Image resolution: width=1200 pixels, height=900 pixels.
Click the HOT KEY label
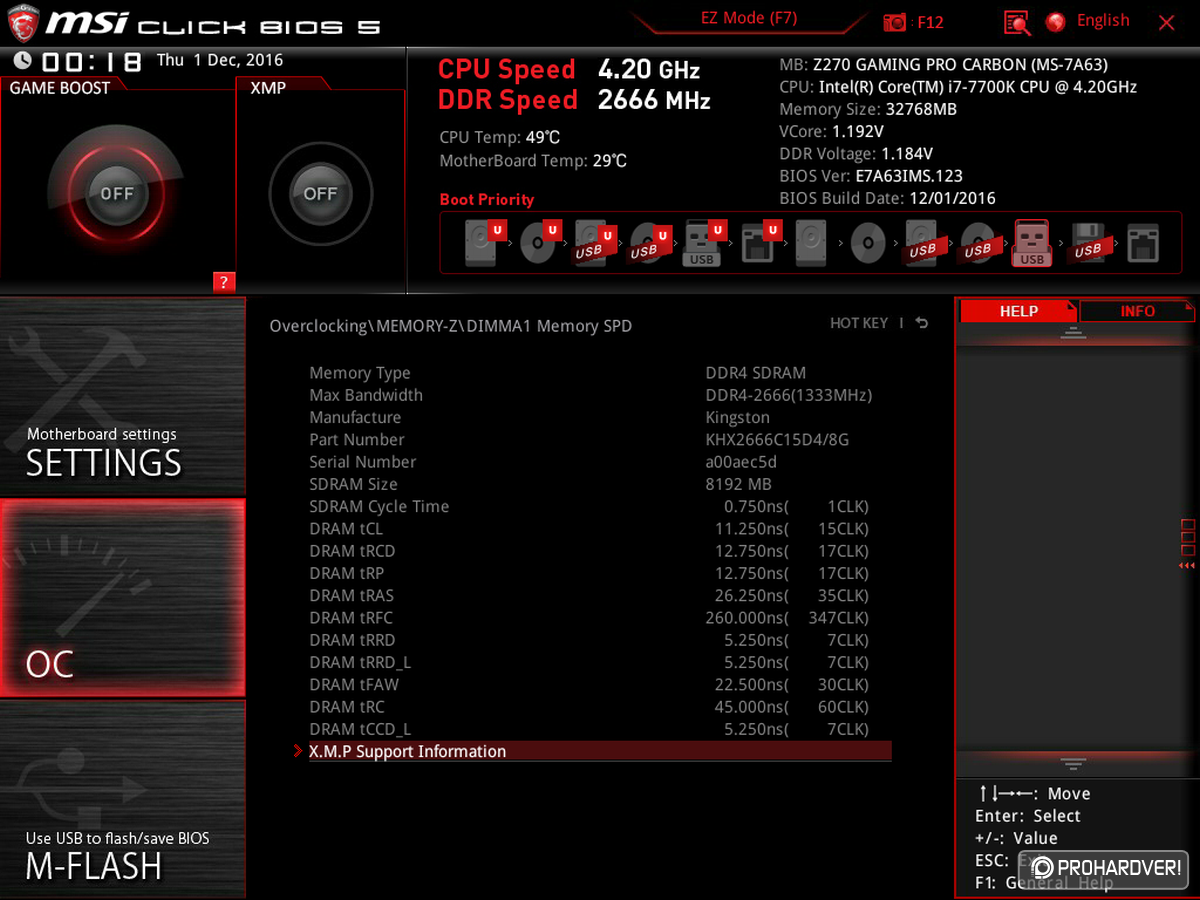click(859, 323)
